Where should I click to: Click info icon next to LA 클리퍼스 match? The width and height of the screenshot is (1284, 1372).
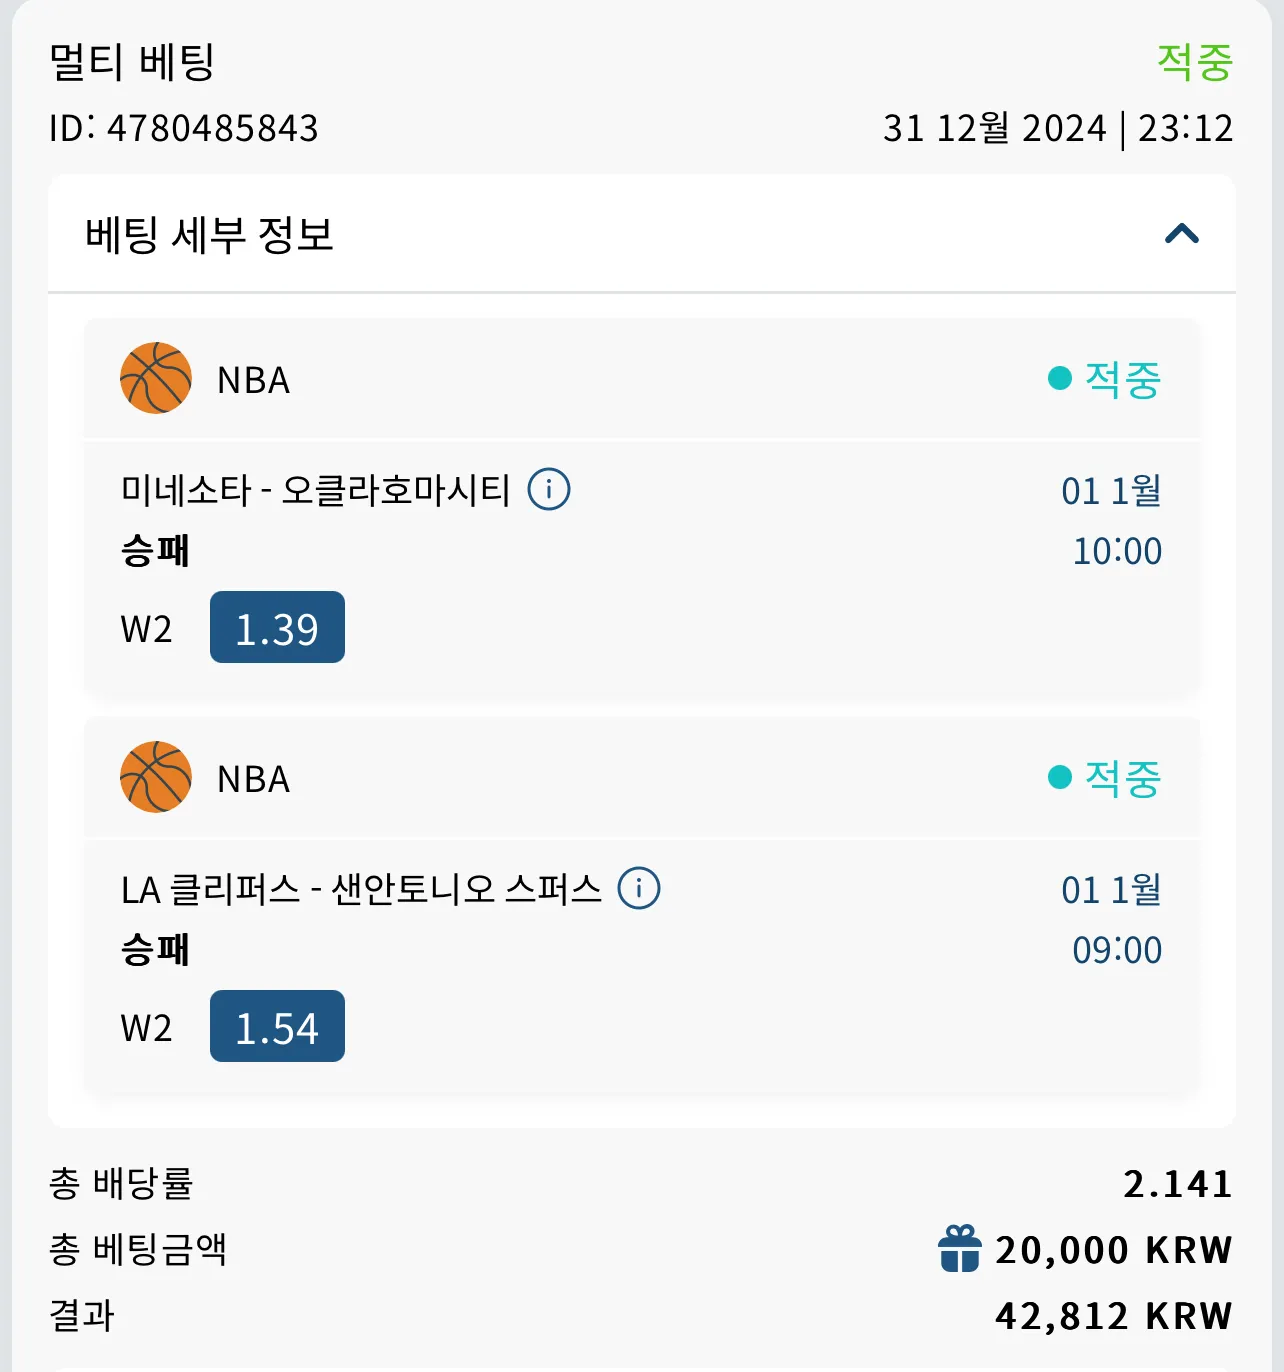(639, 888)
